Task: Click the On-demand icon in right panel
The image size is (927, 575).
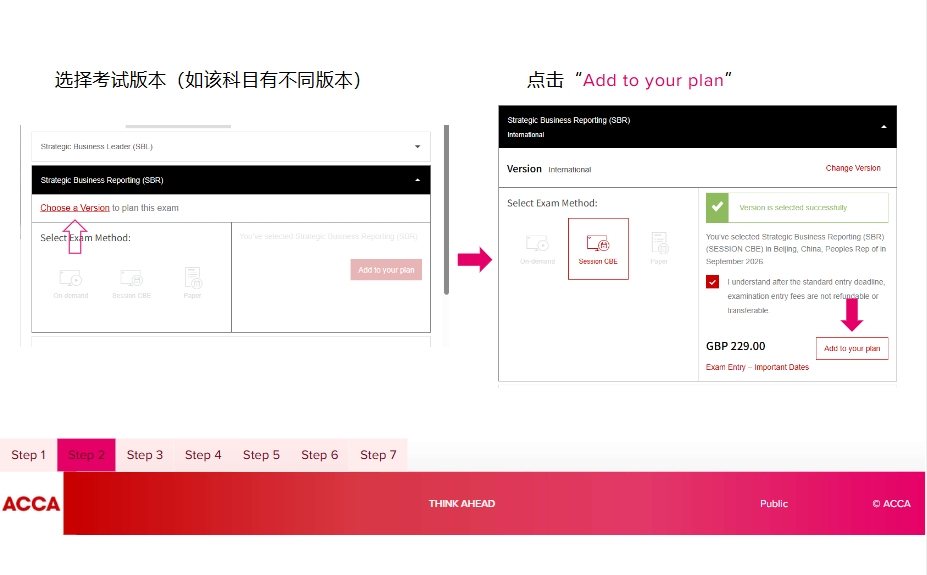Action: tap(537, 243)
